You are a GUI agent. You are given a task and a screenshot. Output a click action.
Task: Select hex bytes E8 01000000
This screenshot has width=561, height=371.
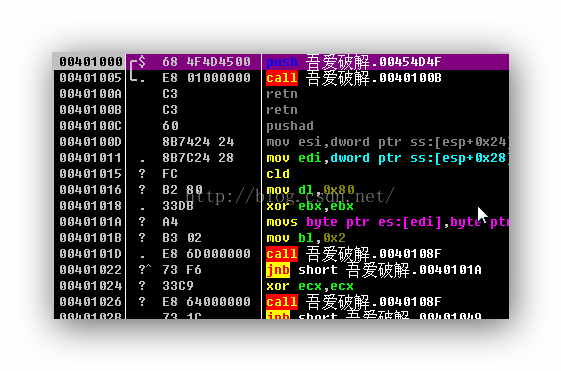pos(206,78)
